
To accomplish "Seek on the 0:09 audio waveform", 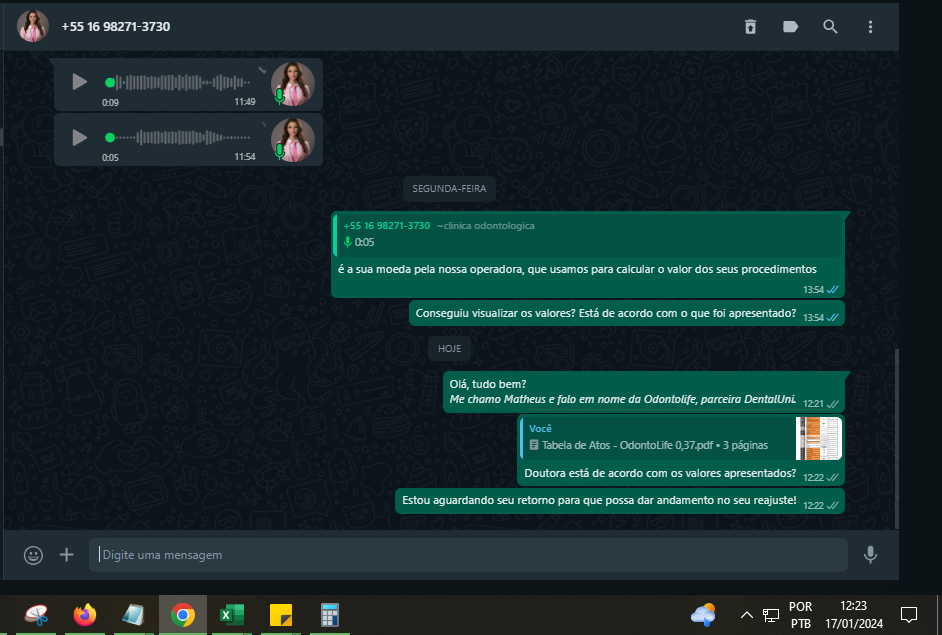I will pyautogui.click(x=178, y=82).
